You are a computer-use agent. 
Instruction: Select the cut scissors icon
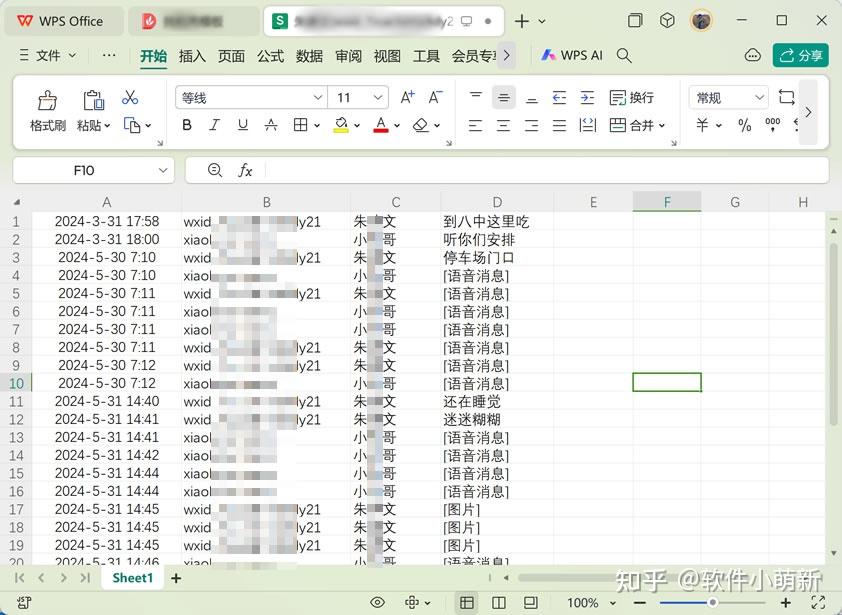click(128, 98)
